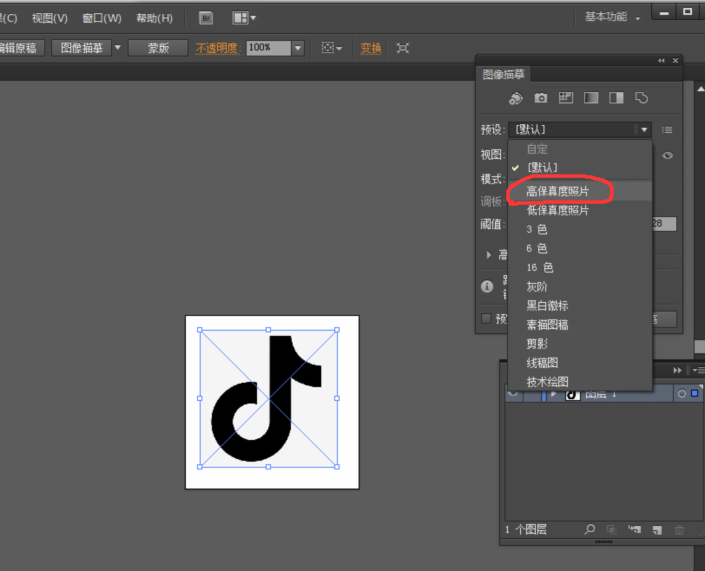
Task: Toggle the view eye icon in Image Trace
Action: [x=667, y=155]
